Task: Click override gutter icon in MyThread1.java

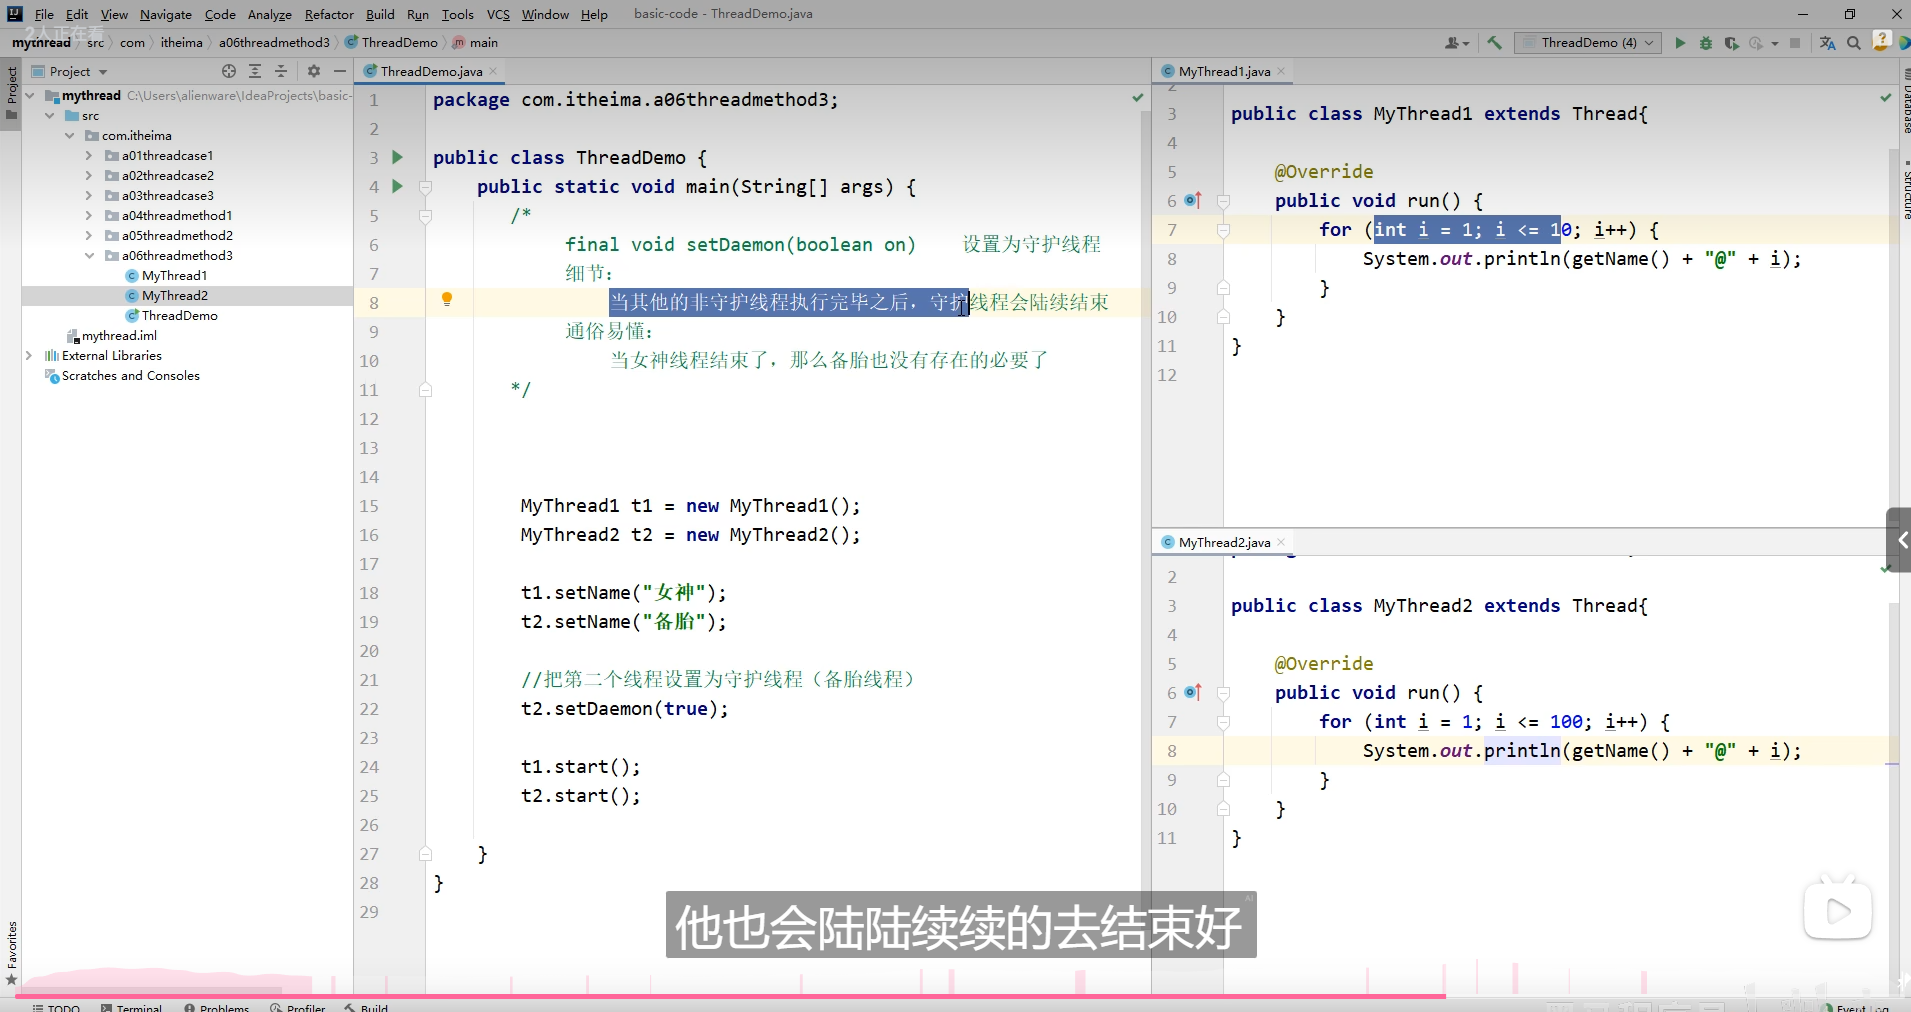Action: [x=1192, y=200]
